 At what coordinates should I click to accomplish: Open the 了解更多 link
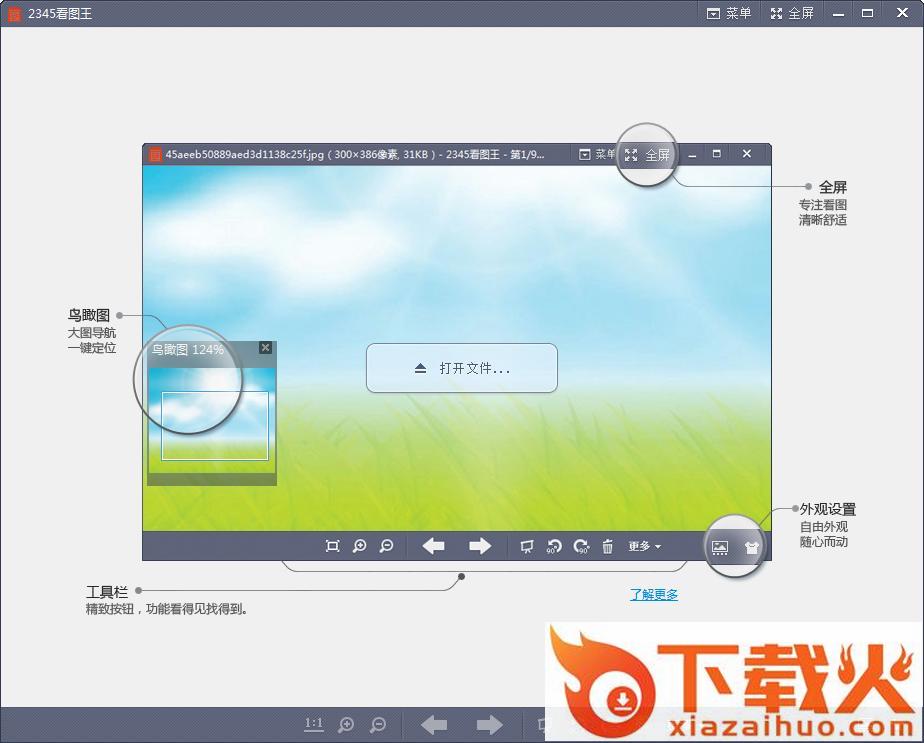[654, 595]
